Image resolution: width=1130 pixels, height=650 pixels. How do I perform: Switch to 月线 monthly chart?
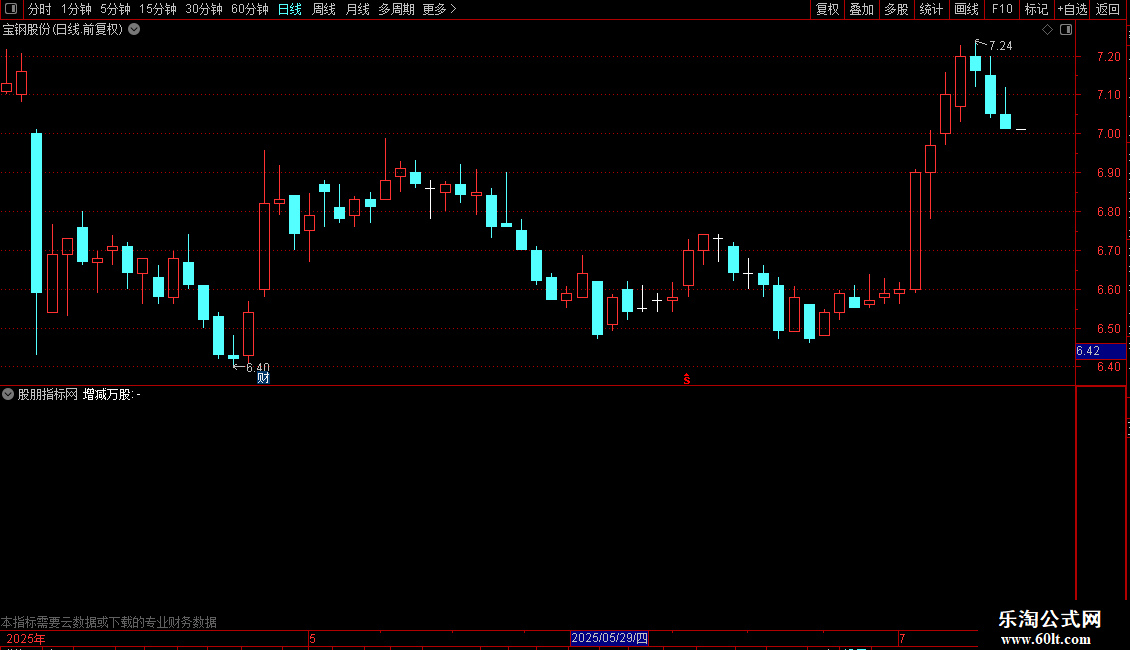coord(357,9)
